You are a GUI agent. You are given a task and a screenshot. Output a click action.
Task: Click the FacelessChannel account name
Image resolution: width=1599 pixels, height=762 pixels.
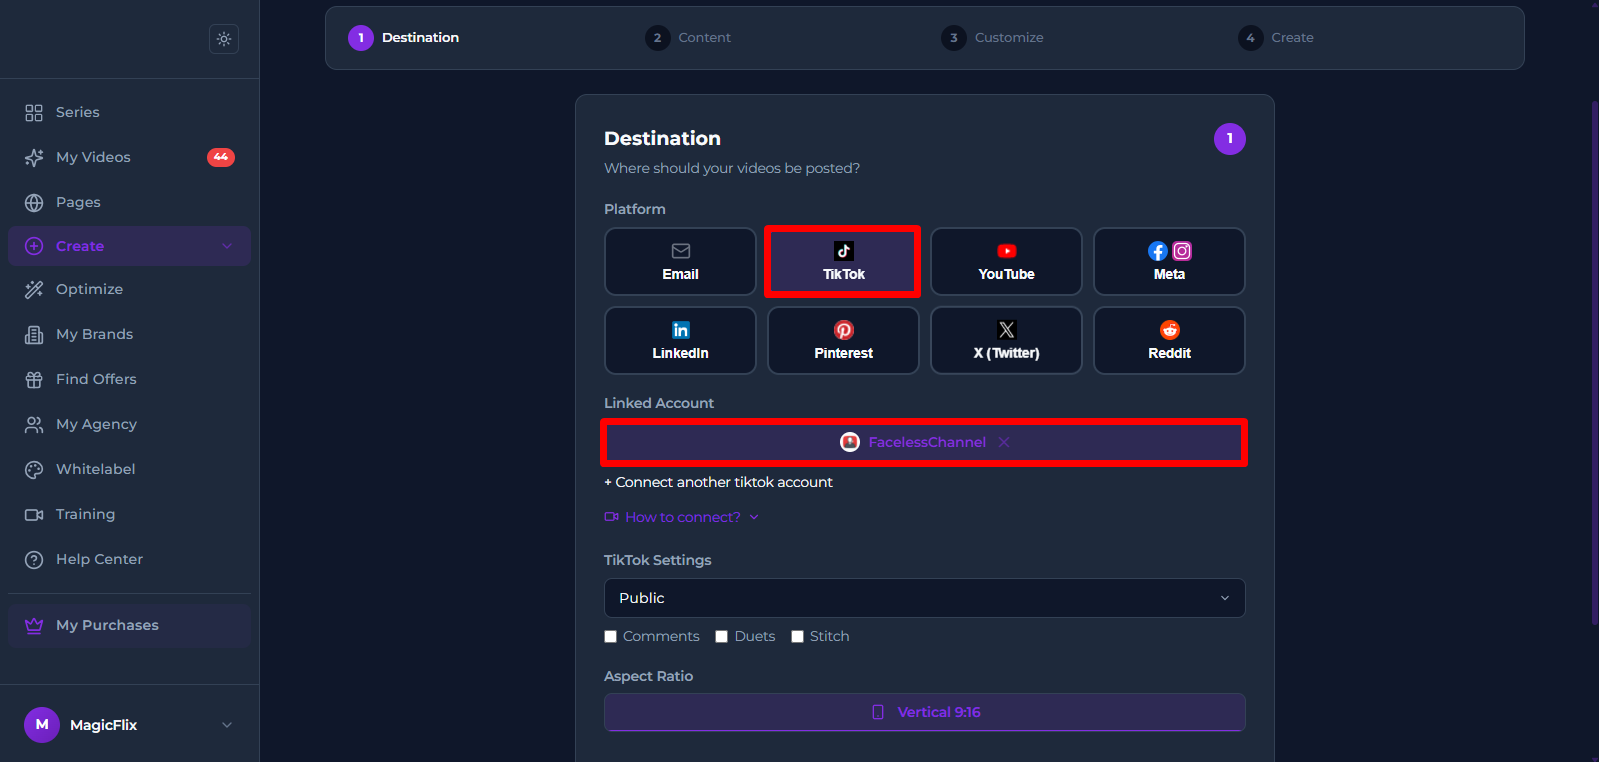927,442
